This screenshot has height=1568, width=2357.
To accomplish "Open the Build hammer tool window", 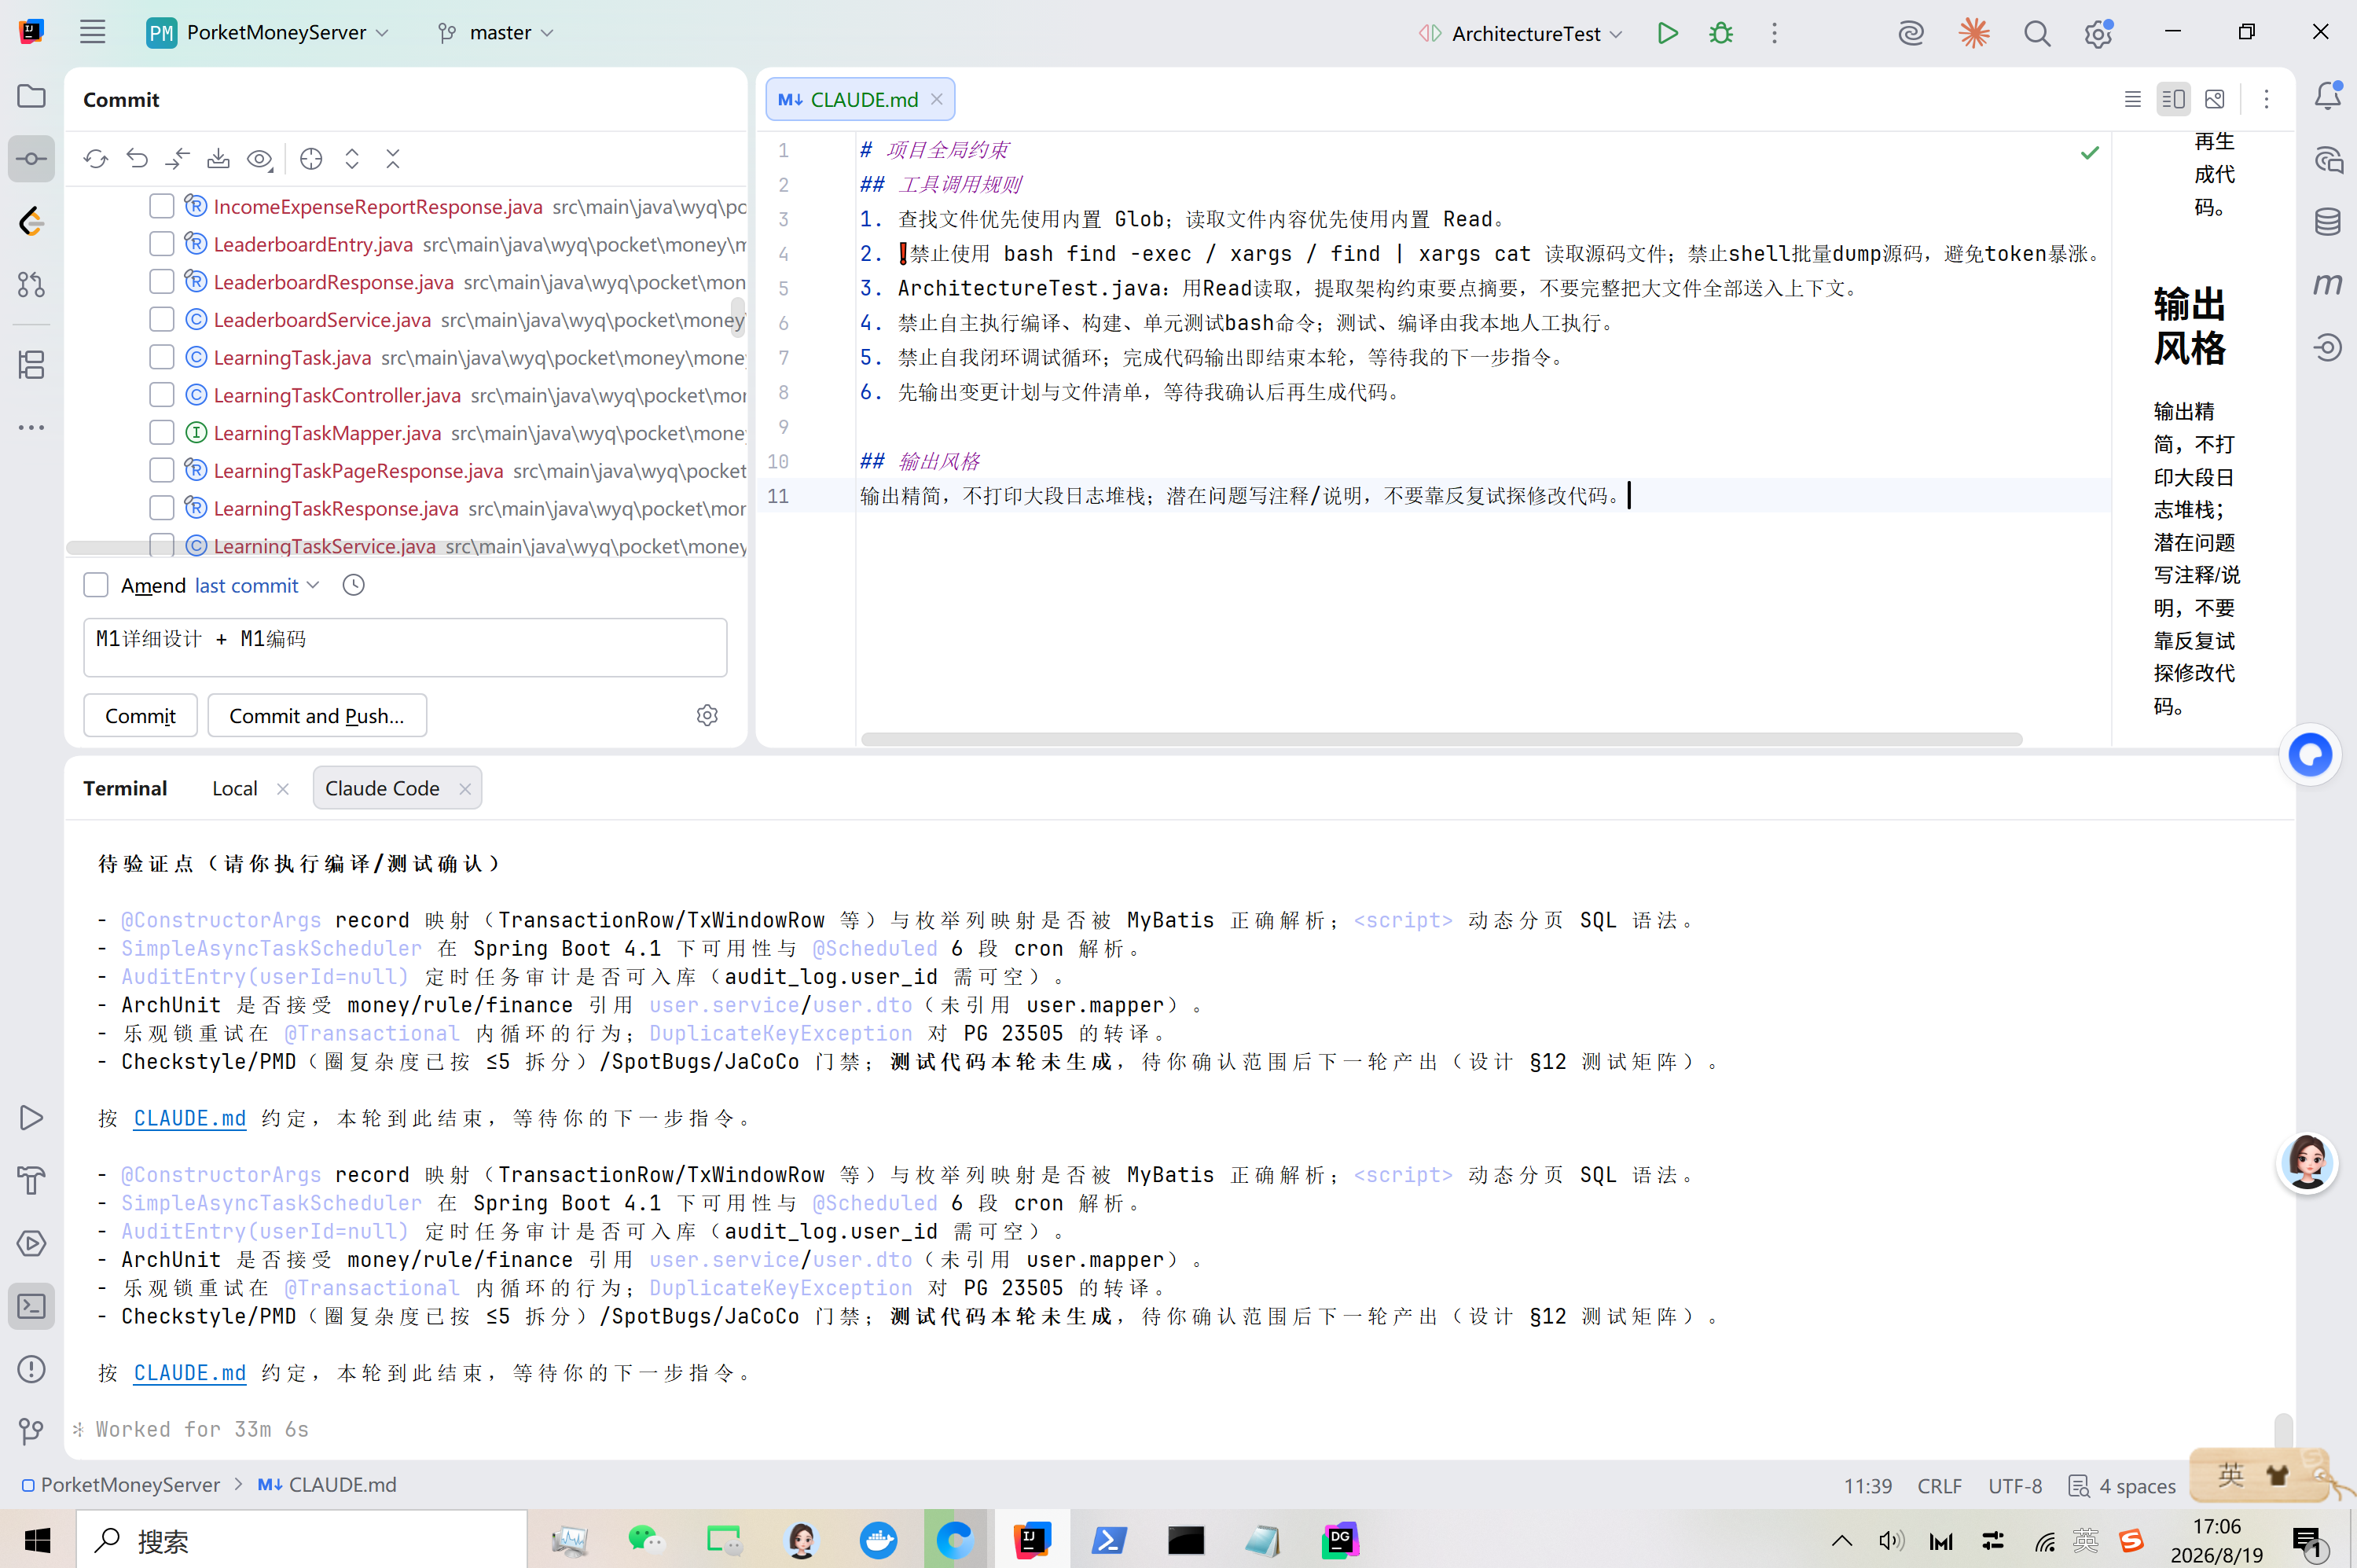I will coord(31,1180).
